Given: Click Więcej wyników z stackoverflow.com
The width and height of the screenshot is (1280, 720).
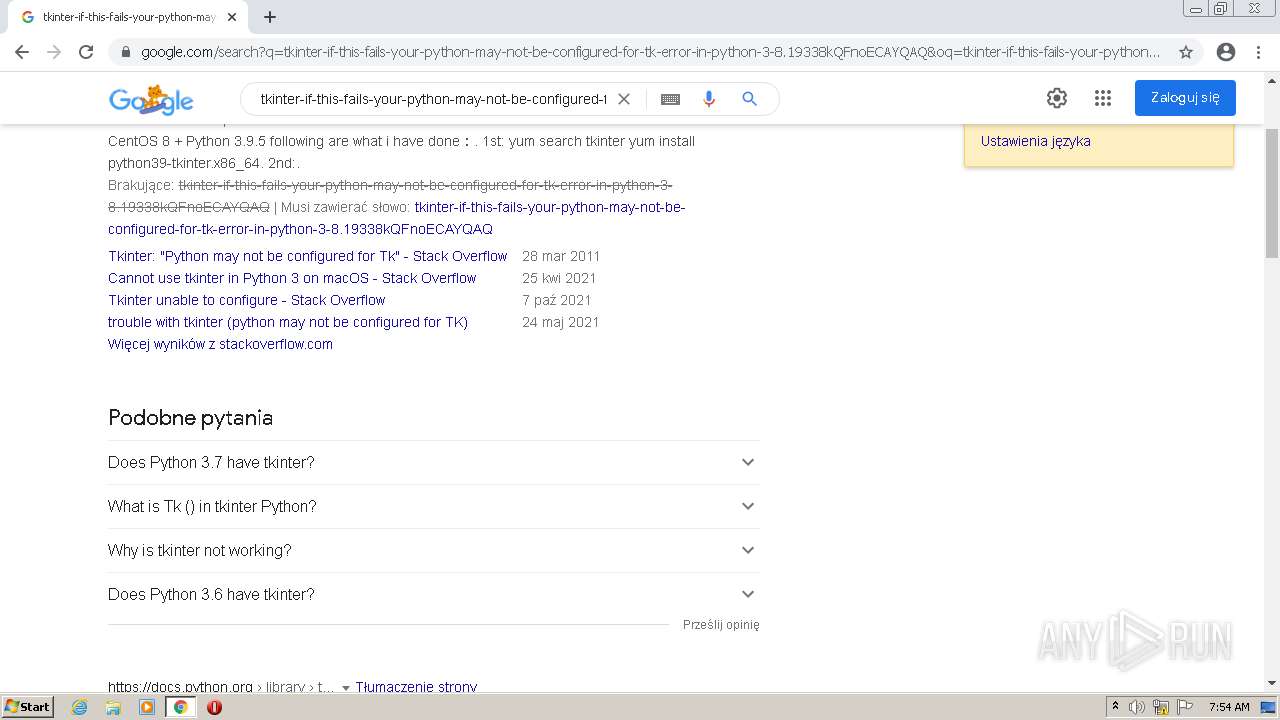Looking at the screenshot, I should [220, 344].
